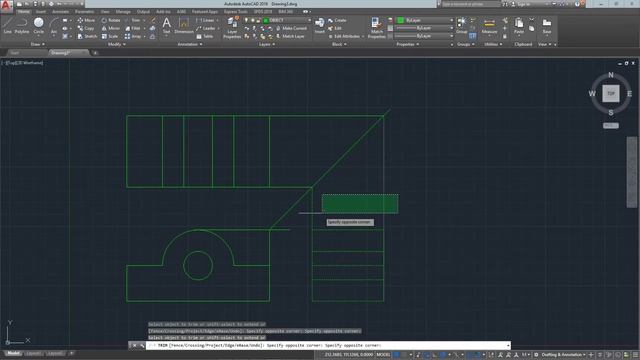Click Edit block button
This screenshot has width=640, height=360.
335,28
